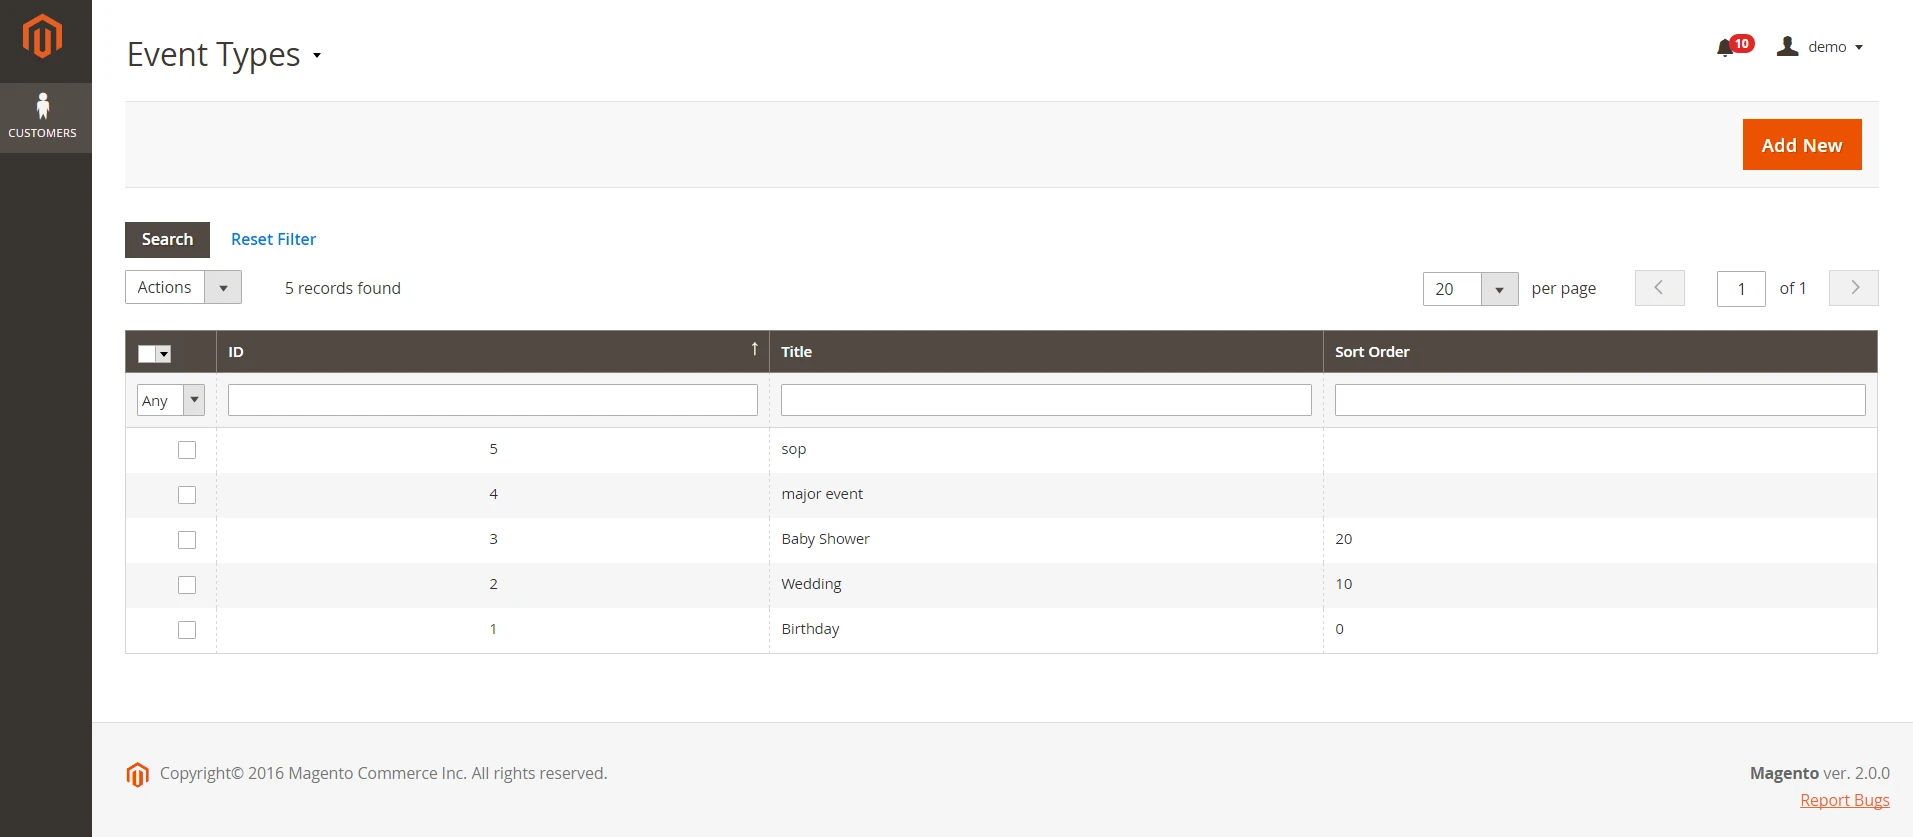The height and width of the screenshot is (837, 1913).
Task: Click the 'Baby Shower' title cell
Action: (x=1046, y=540)
